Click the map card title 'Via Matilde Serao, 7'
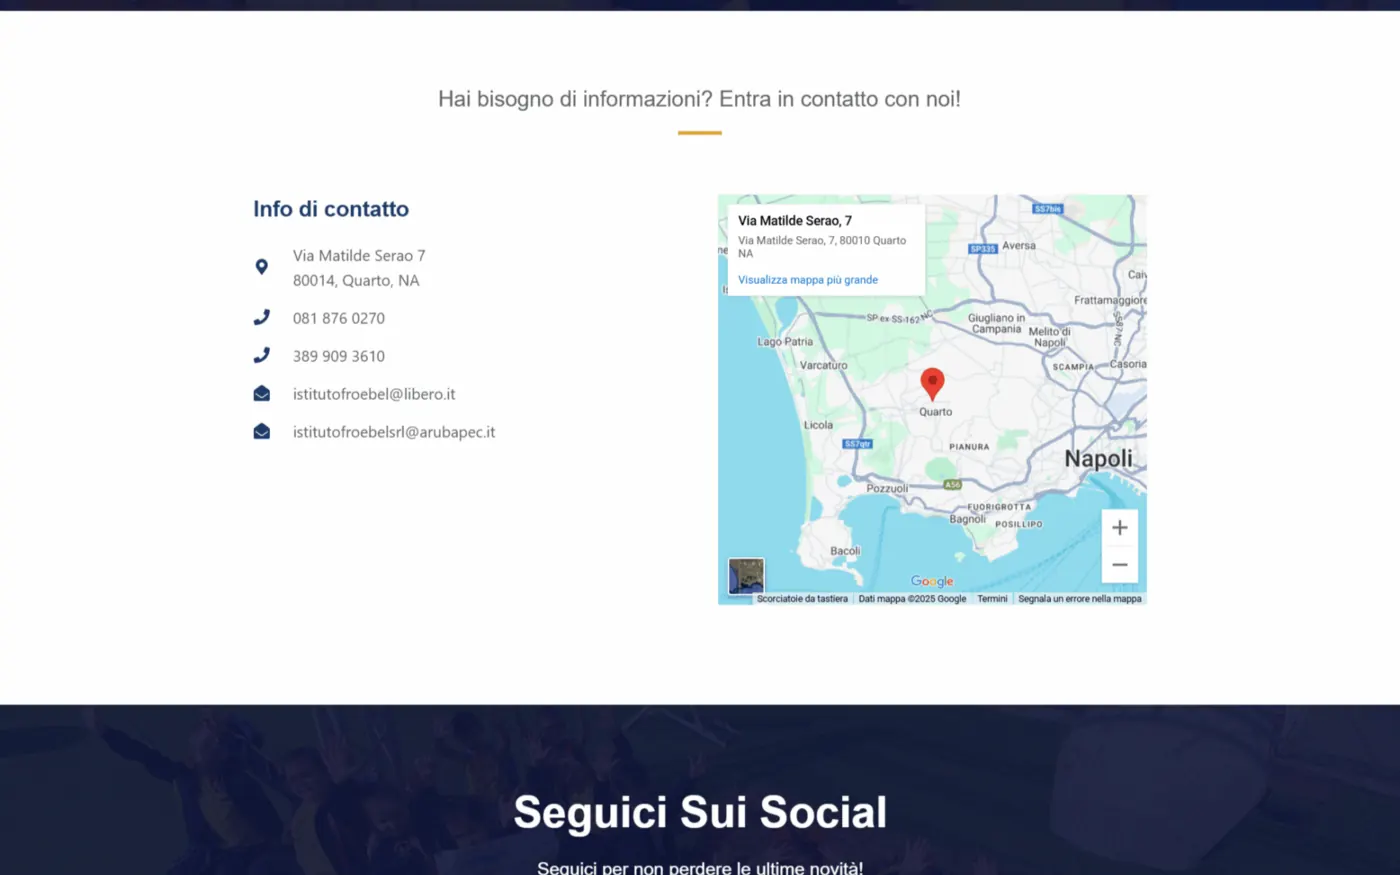The image size is (1400, 875). pyautogui.click(x=795, y=221)
